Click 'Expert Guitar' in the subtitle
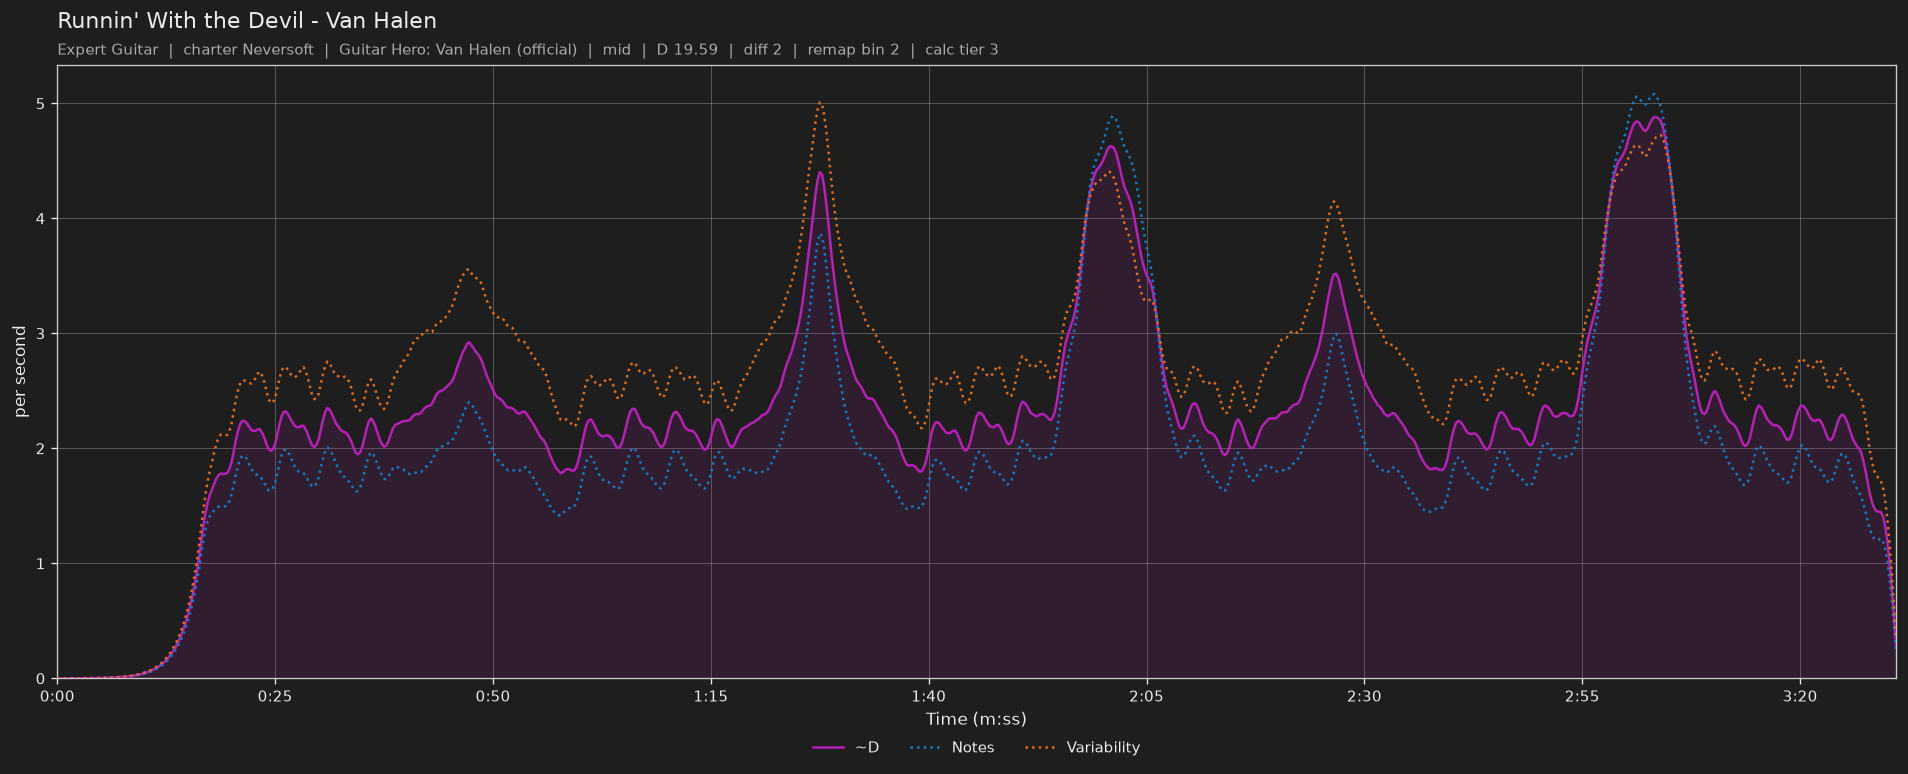Image resolution: width=1908 pixels, height=774 pixels. pos(108,50)
